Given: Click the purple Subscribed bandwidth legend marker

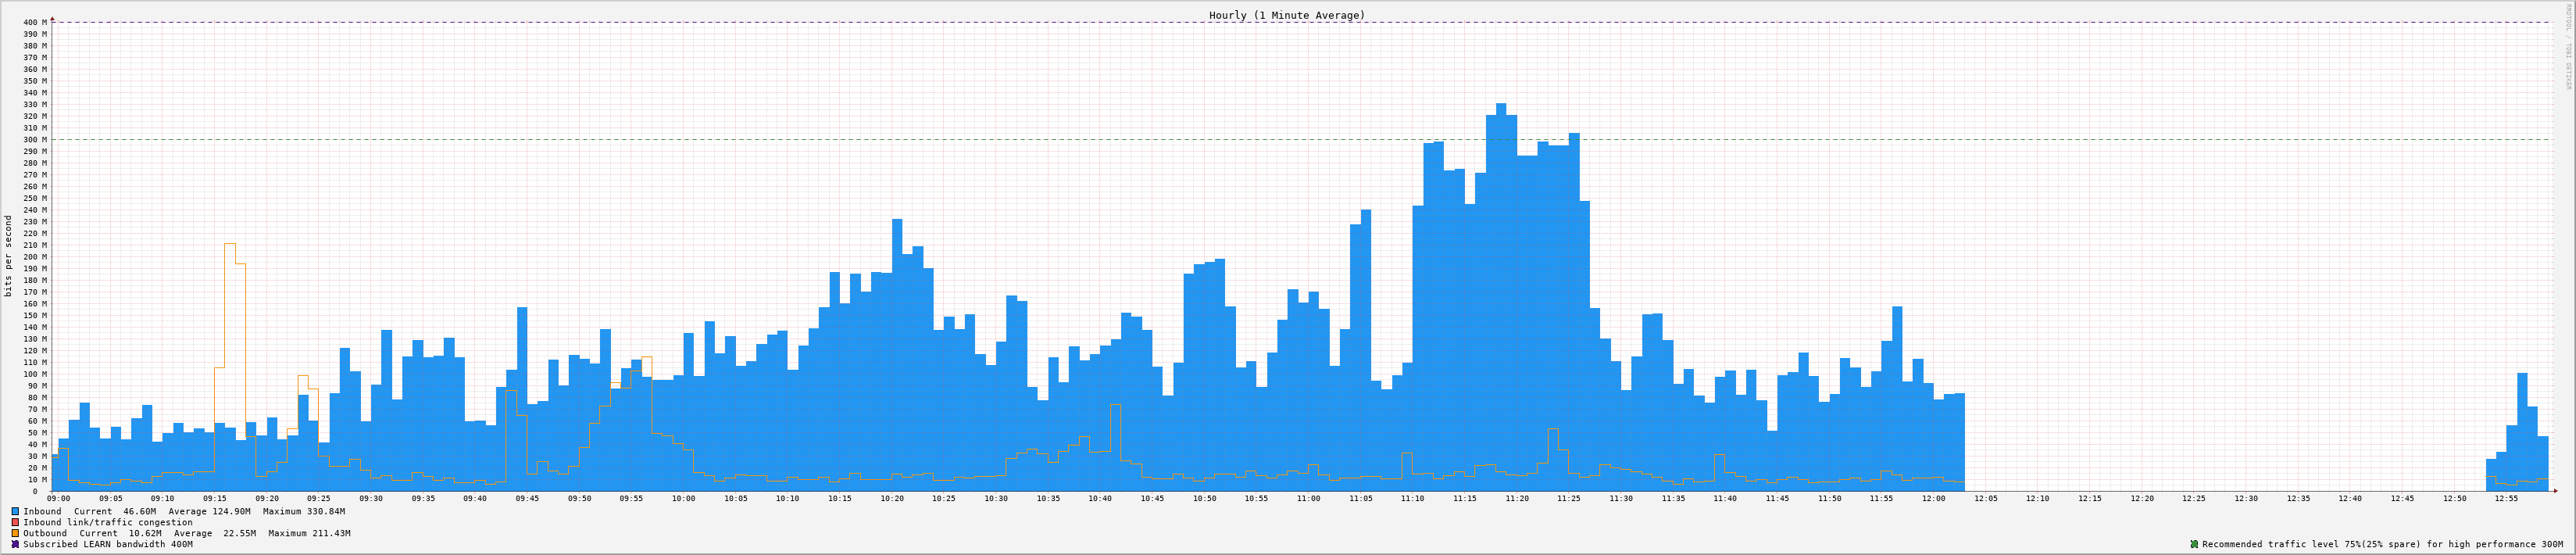Looking at the screenshot, I should click(15, 544).
